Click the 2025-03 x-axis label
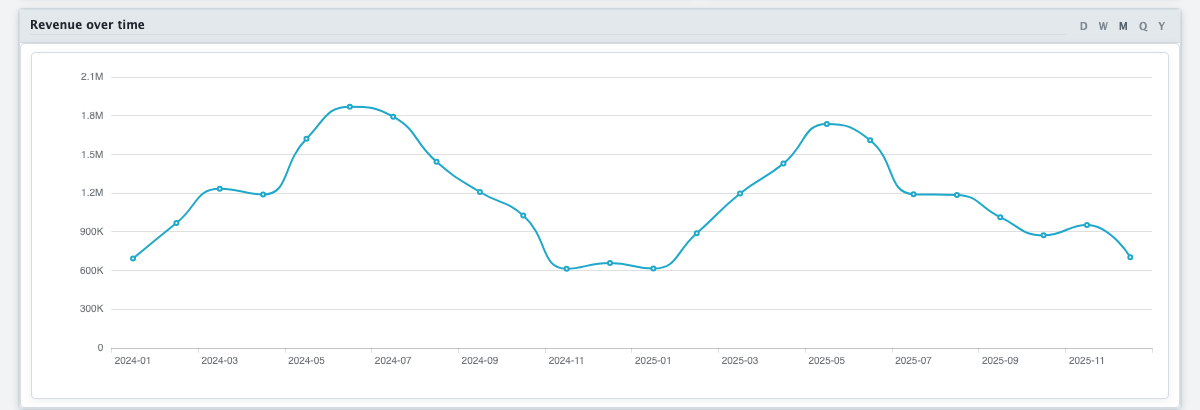The width and height of the screenshot is (1200, 410). point(740,360)
